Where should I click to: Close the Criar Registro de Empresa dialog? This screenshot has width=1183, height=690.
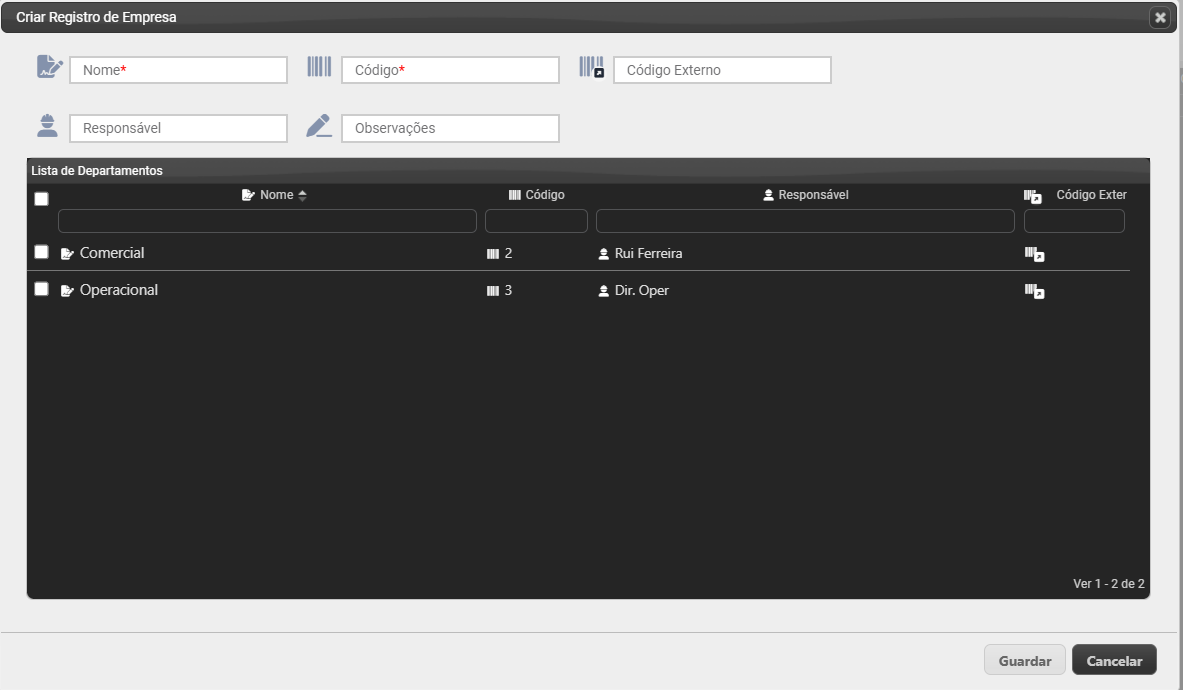click(1160, 17)
